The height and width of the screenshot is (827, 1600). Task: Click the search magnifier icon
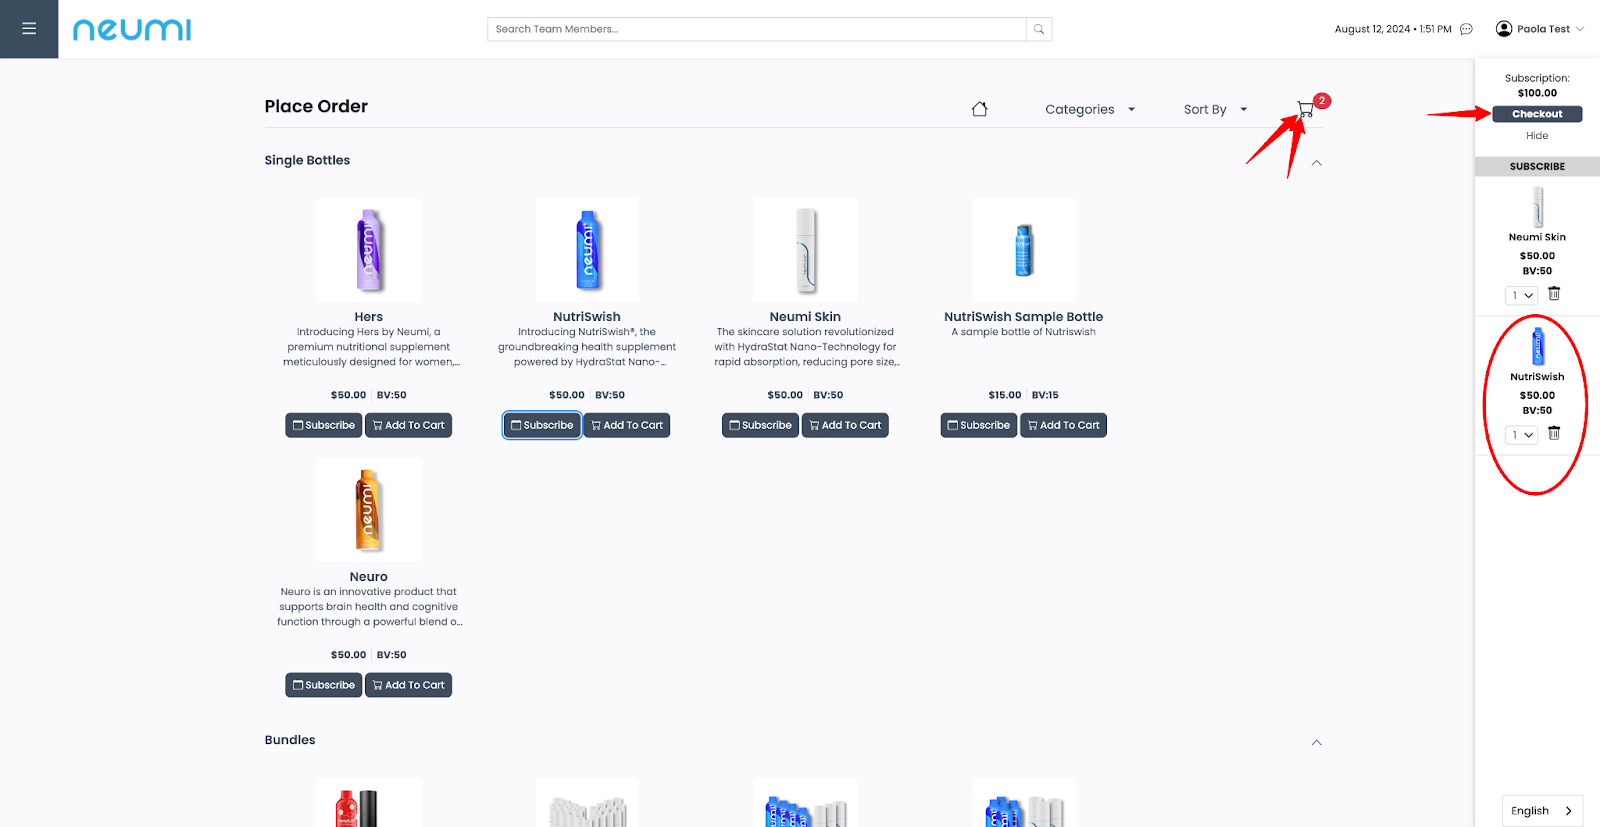(1039, 29)
